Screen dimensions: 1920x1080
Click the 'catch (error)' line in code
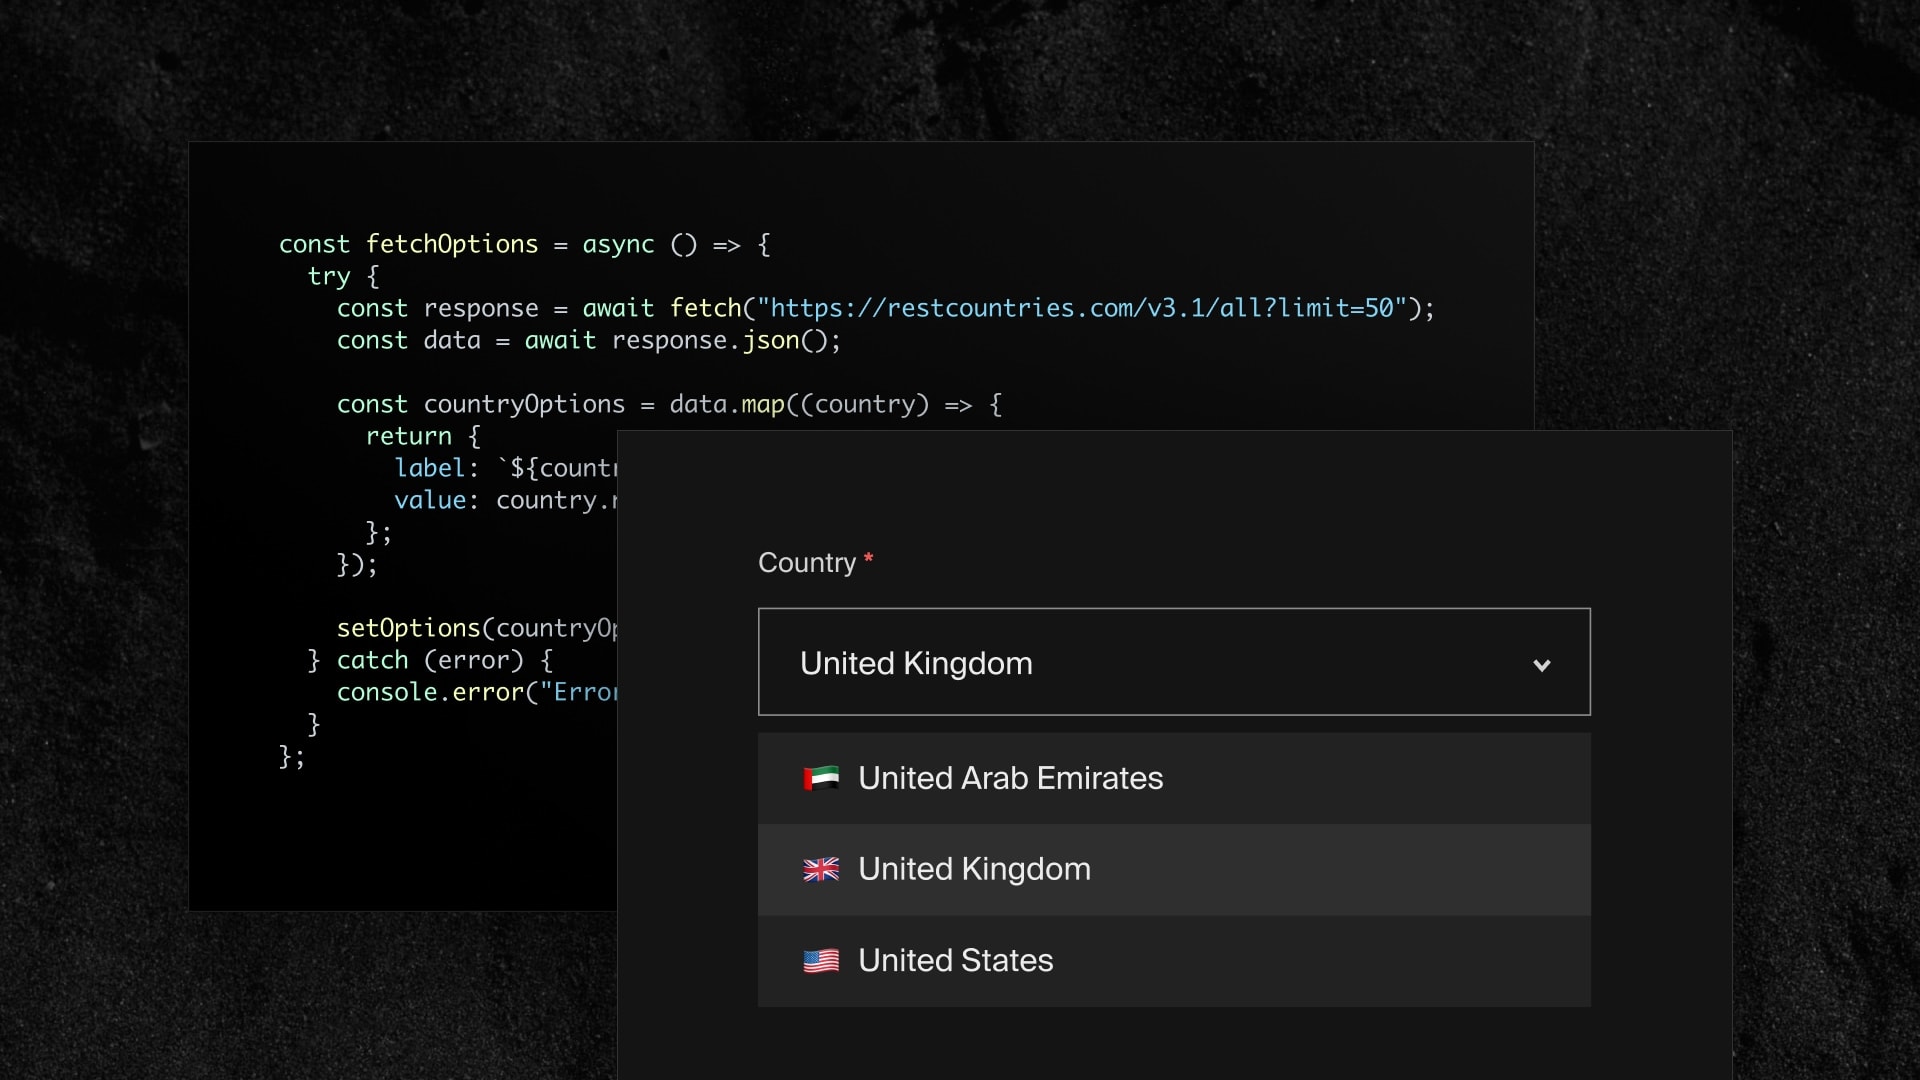pyautogui.click(x=430, y=660)
